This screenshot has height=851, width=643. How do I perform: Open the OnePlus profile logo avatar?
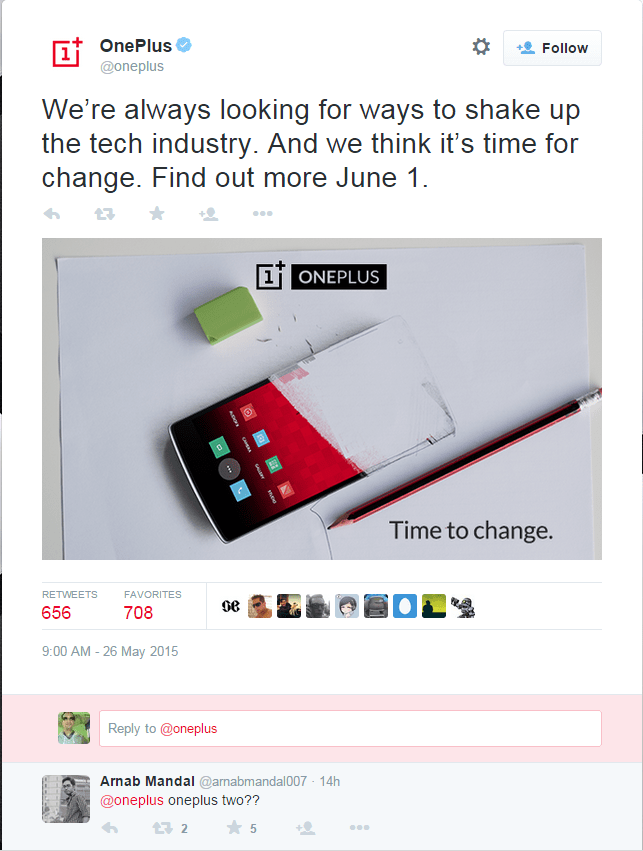tap(69, 53)
